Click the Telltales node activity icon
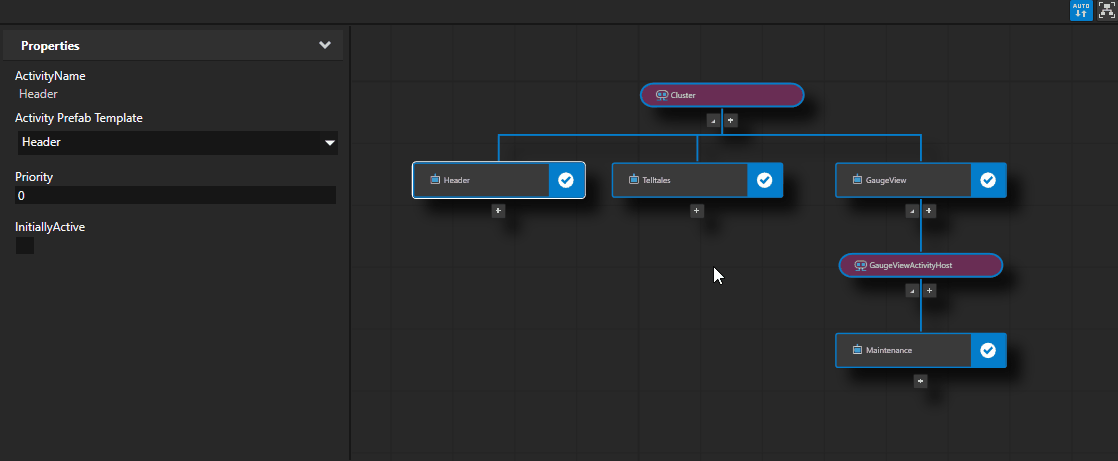The height and width of the screenshot is (461, 1118). tap(634, 180)
